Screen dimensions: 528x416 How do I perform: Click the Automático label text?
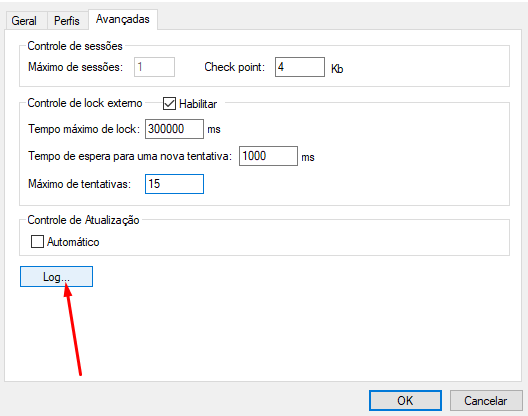tap(73, 242)
